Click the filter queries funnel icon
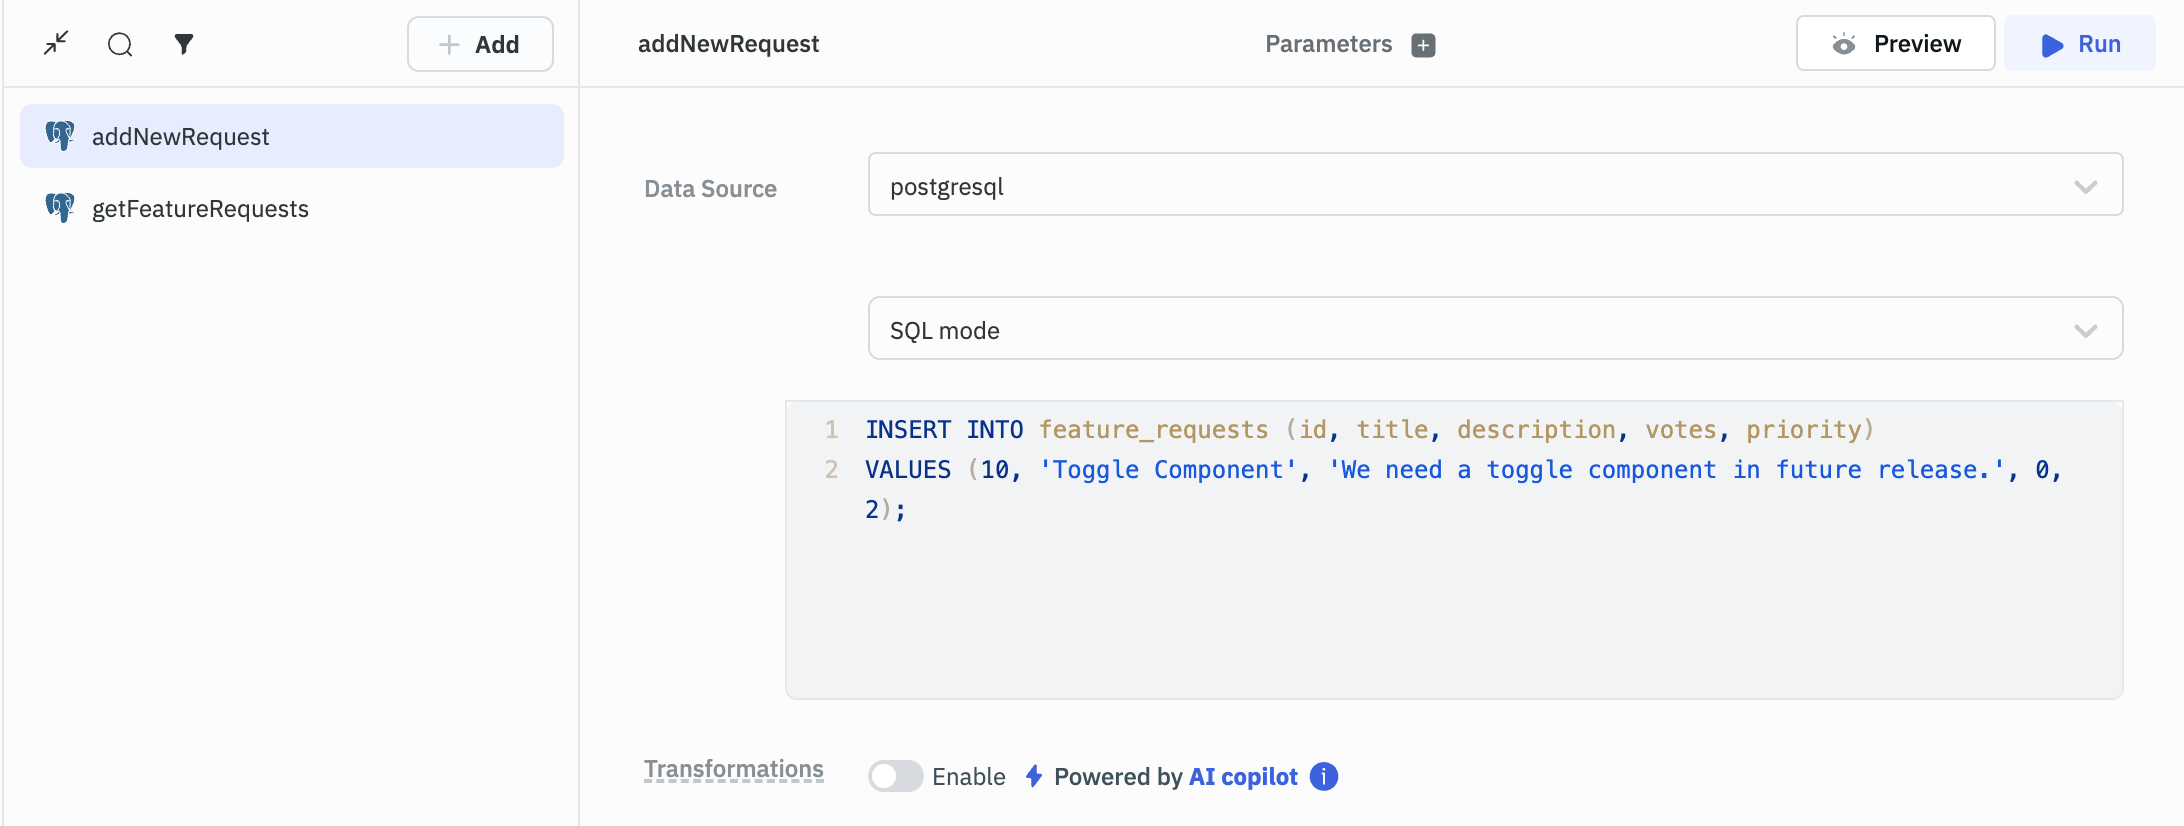Viewport: 2184px width, 826px height. point(184,43)
